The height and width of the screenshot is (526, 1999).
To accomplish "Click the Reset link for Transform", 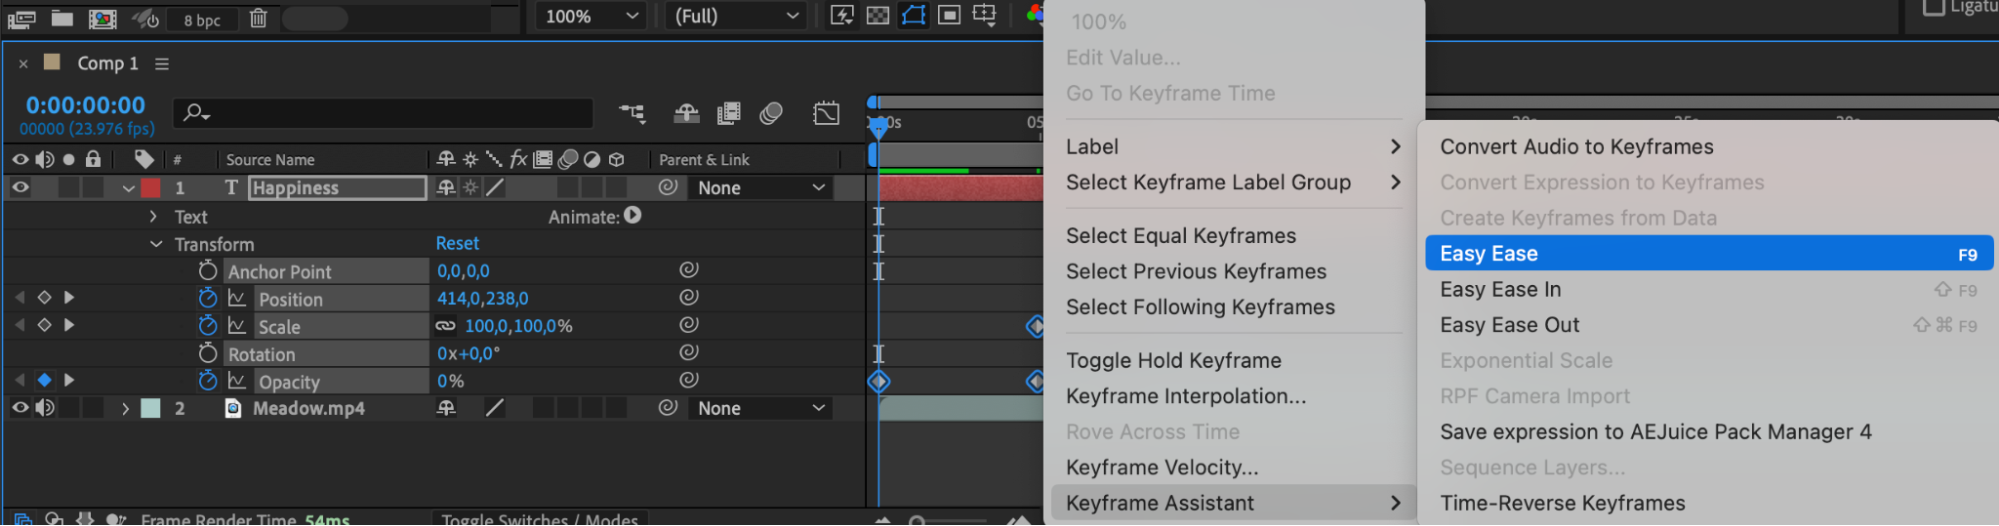I will click(x=457, y=243).
